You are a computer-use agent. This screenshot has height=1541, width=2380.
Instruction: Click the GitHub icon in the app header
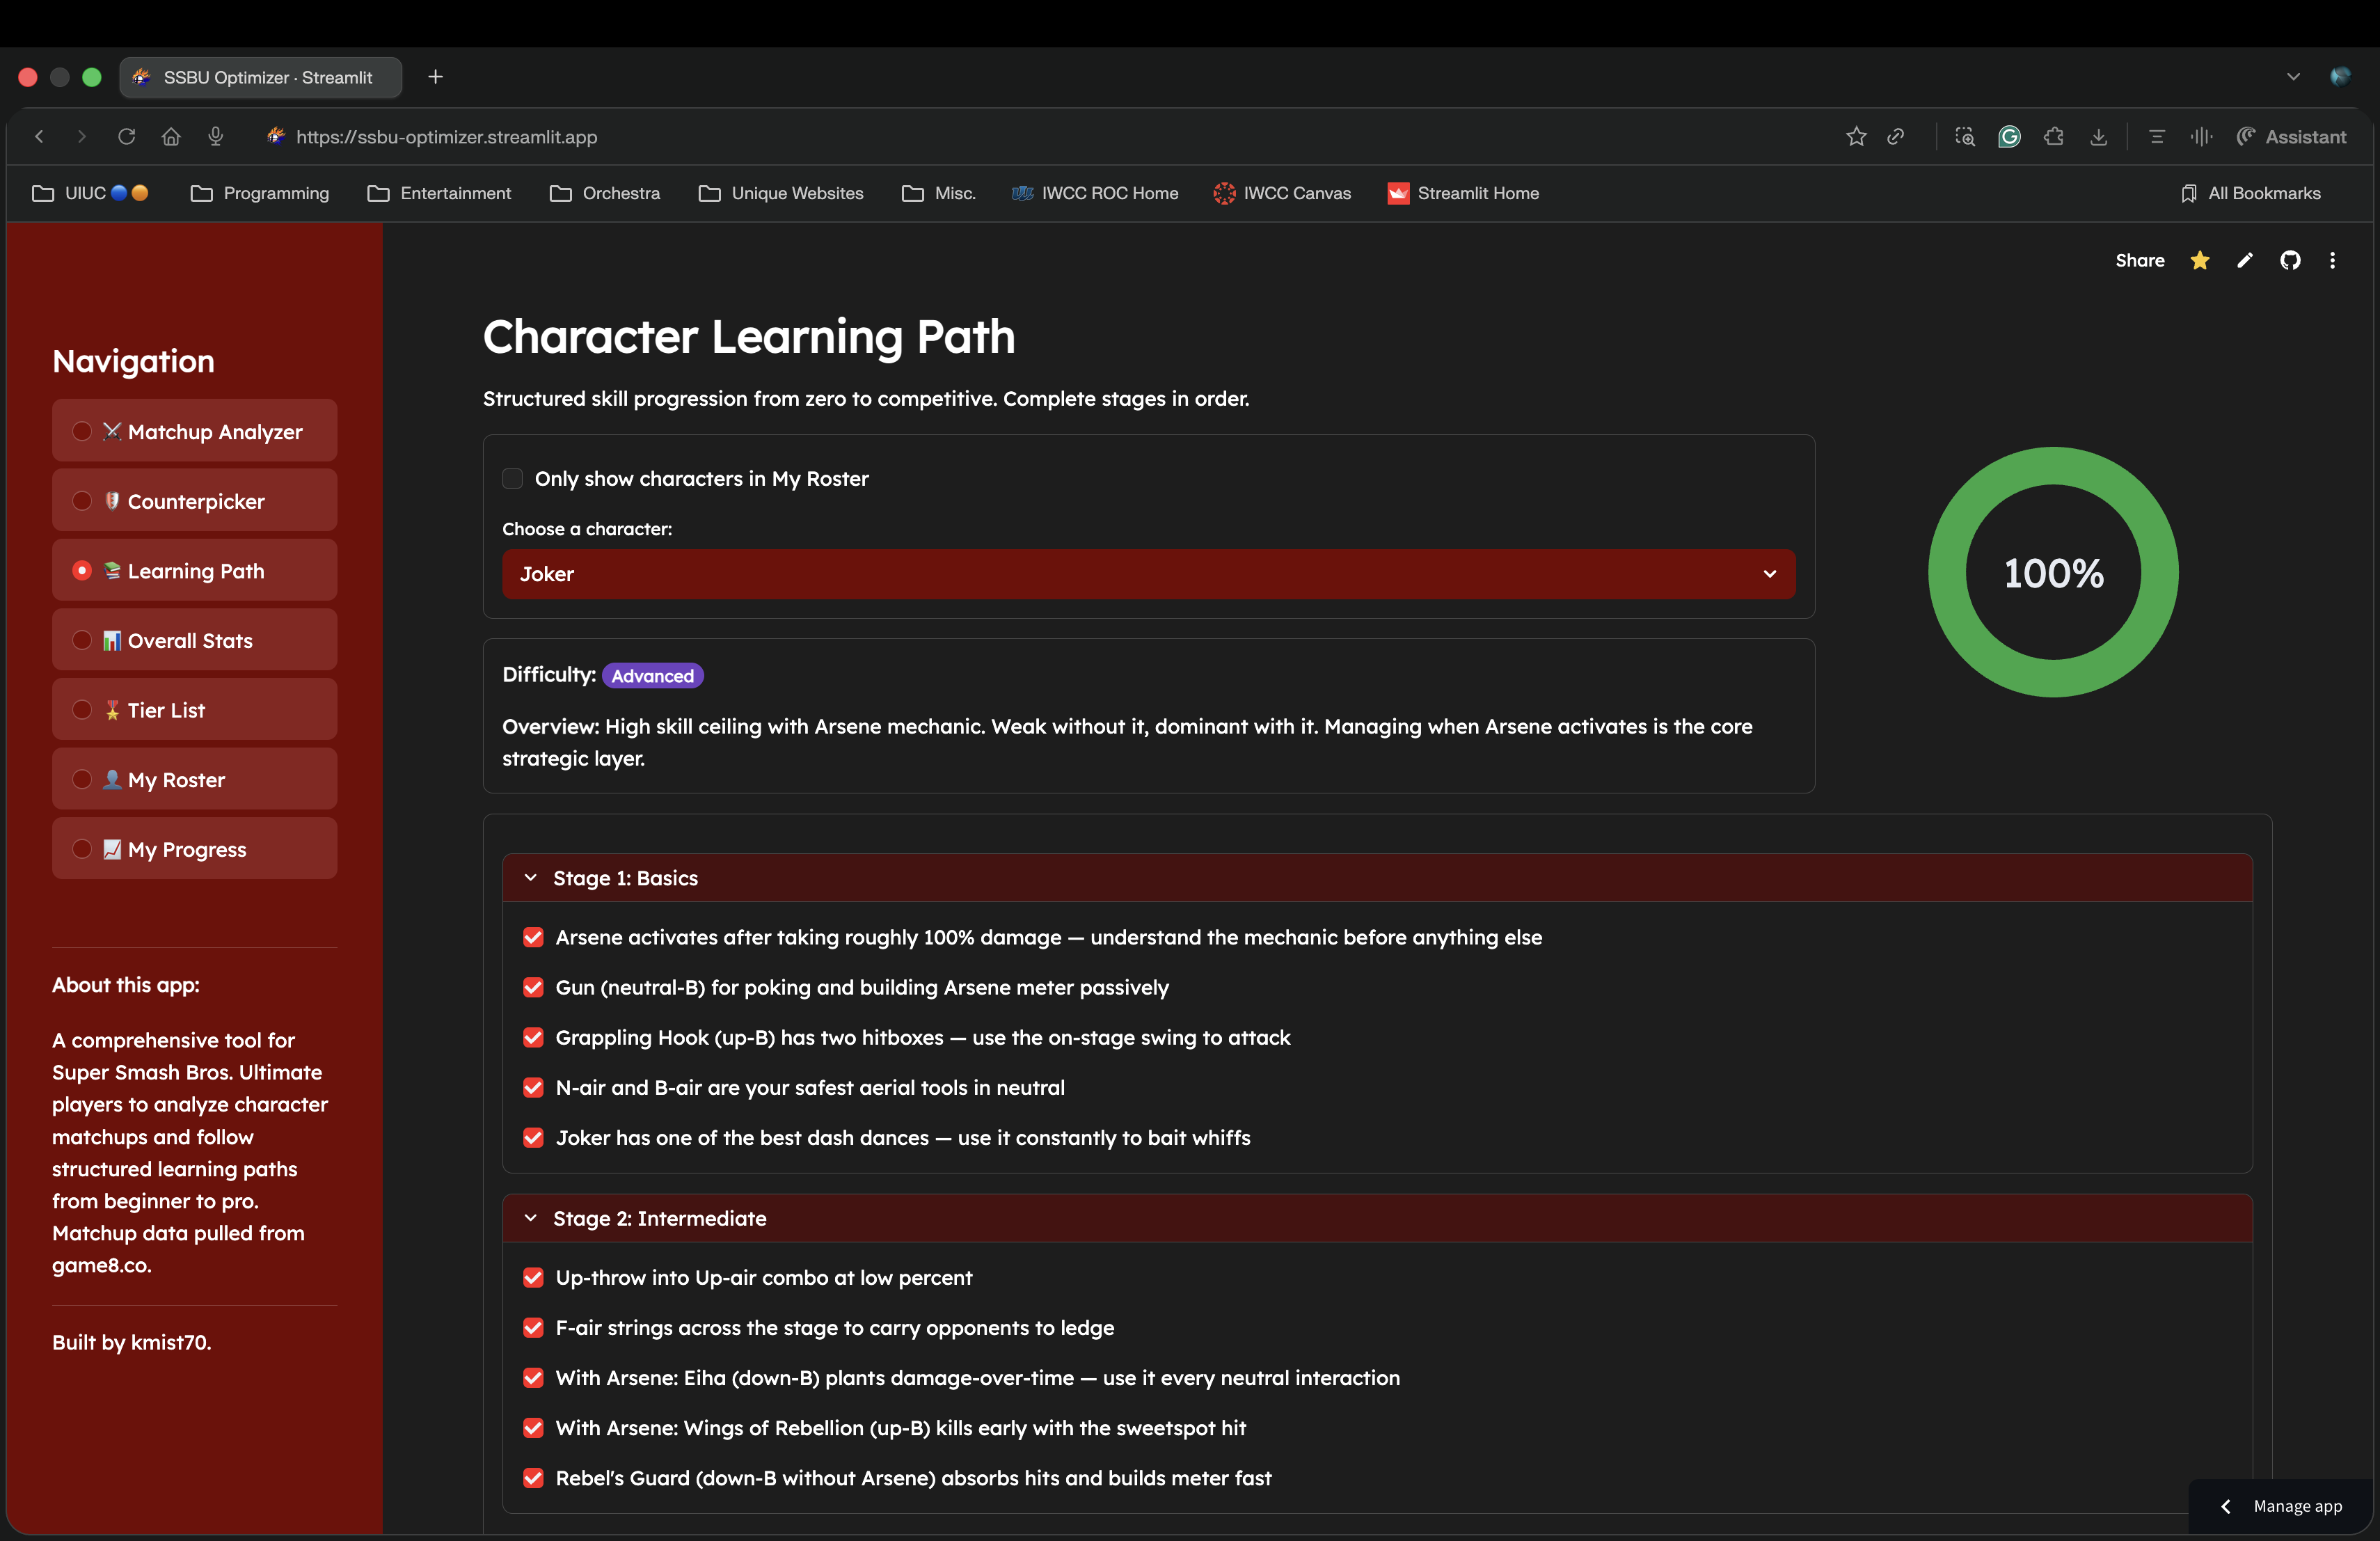2290,260
